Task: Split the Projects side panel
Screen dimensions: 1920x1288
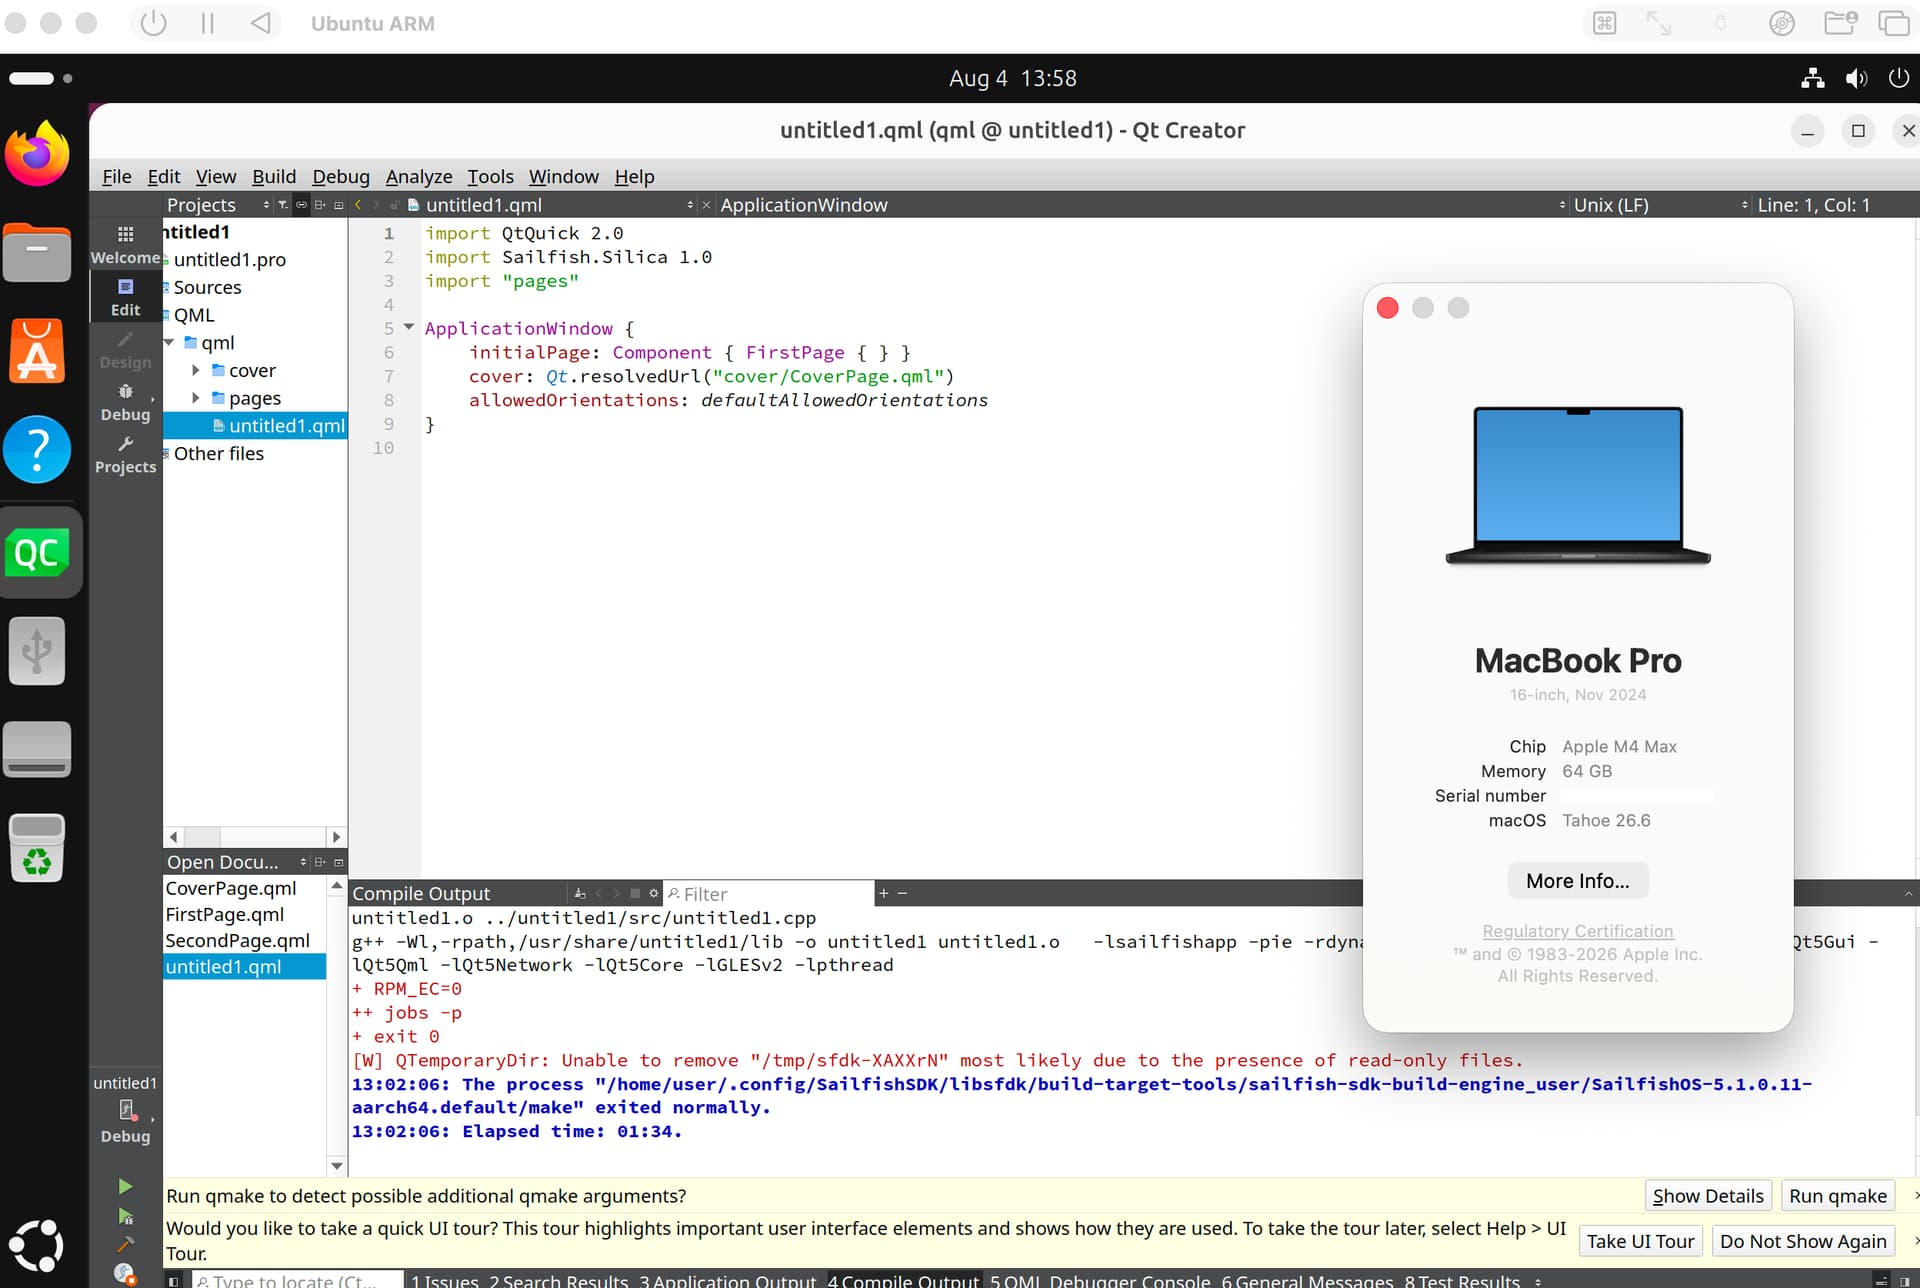Action: pyautogui.click(x=320, y=205)
